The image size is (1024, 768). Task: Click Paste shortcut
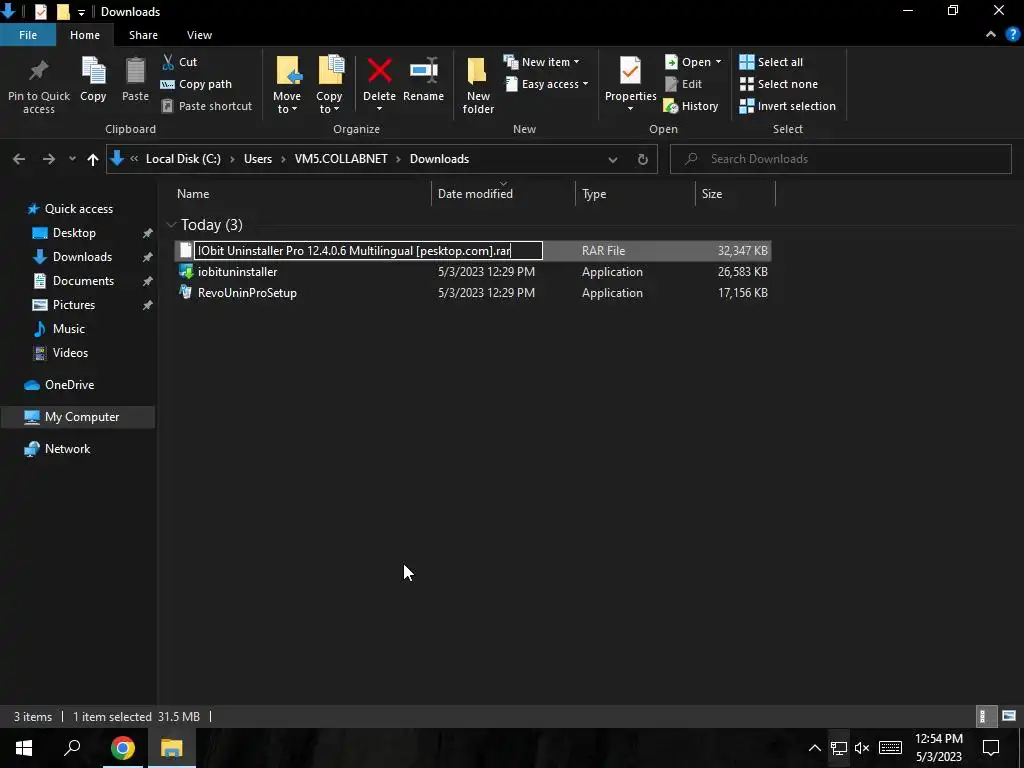[207, 106]
